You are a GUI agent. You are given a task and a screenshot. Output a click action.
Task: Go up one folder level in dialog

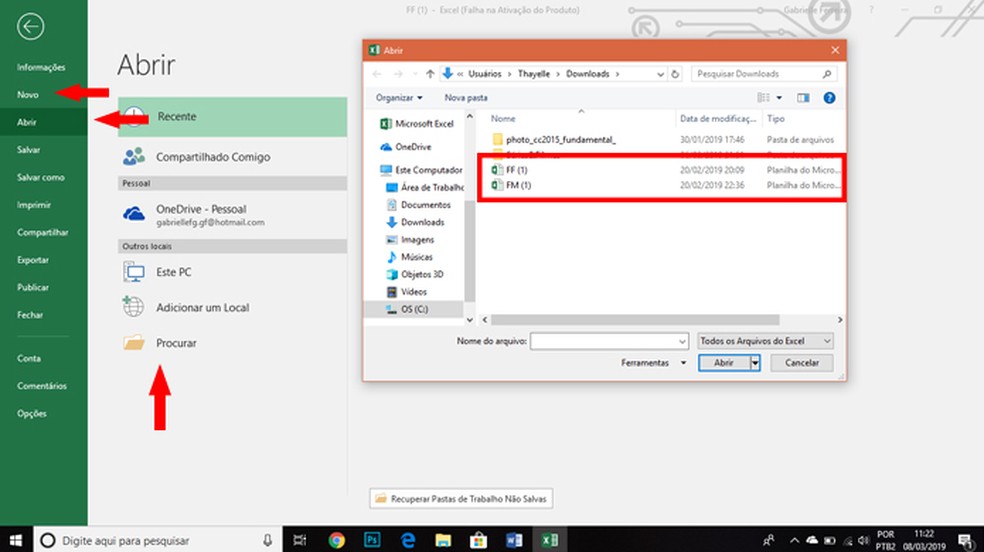coord(430,74)
